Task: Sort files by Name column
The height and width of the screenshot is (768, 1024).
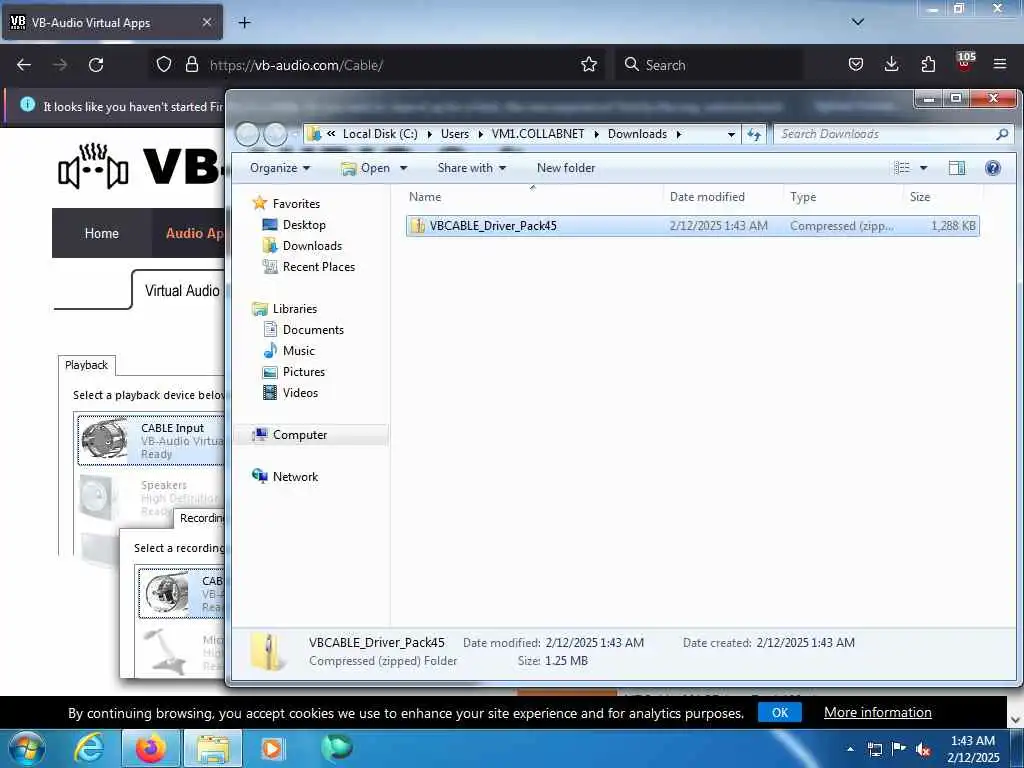Action: [x=532, y=197]
